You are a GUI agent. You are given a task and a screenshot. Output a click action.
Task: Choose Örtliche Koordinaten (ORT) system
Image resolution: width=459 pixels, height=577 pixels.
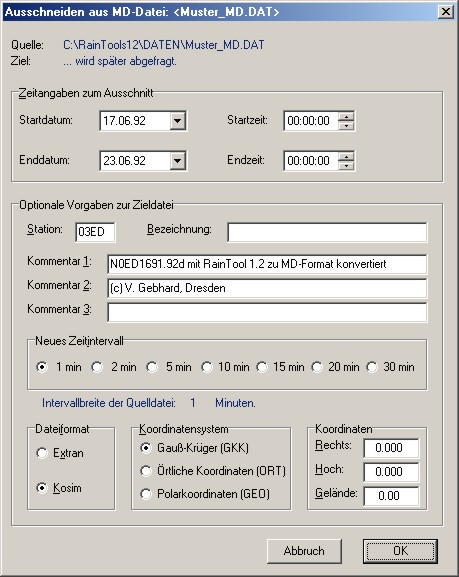click(x=146, y=471)
